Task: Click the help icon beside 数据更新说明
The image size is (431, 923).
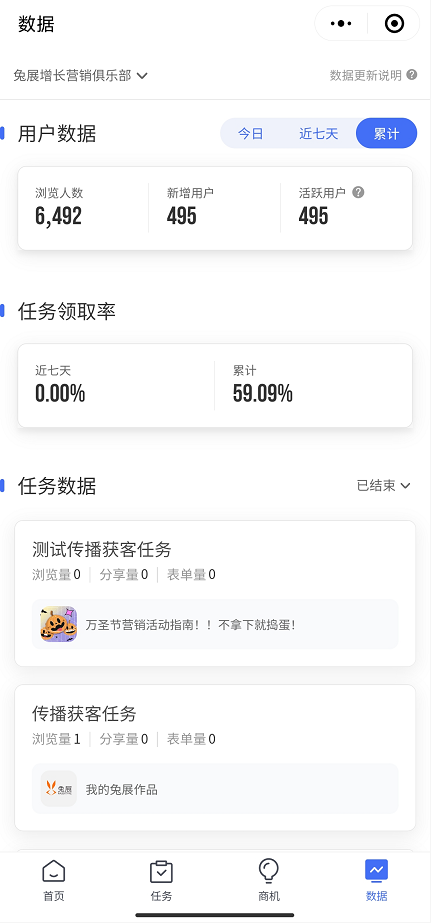Action: click(x=412, y=75)
